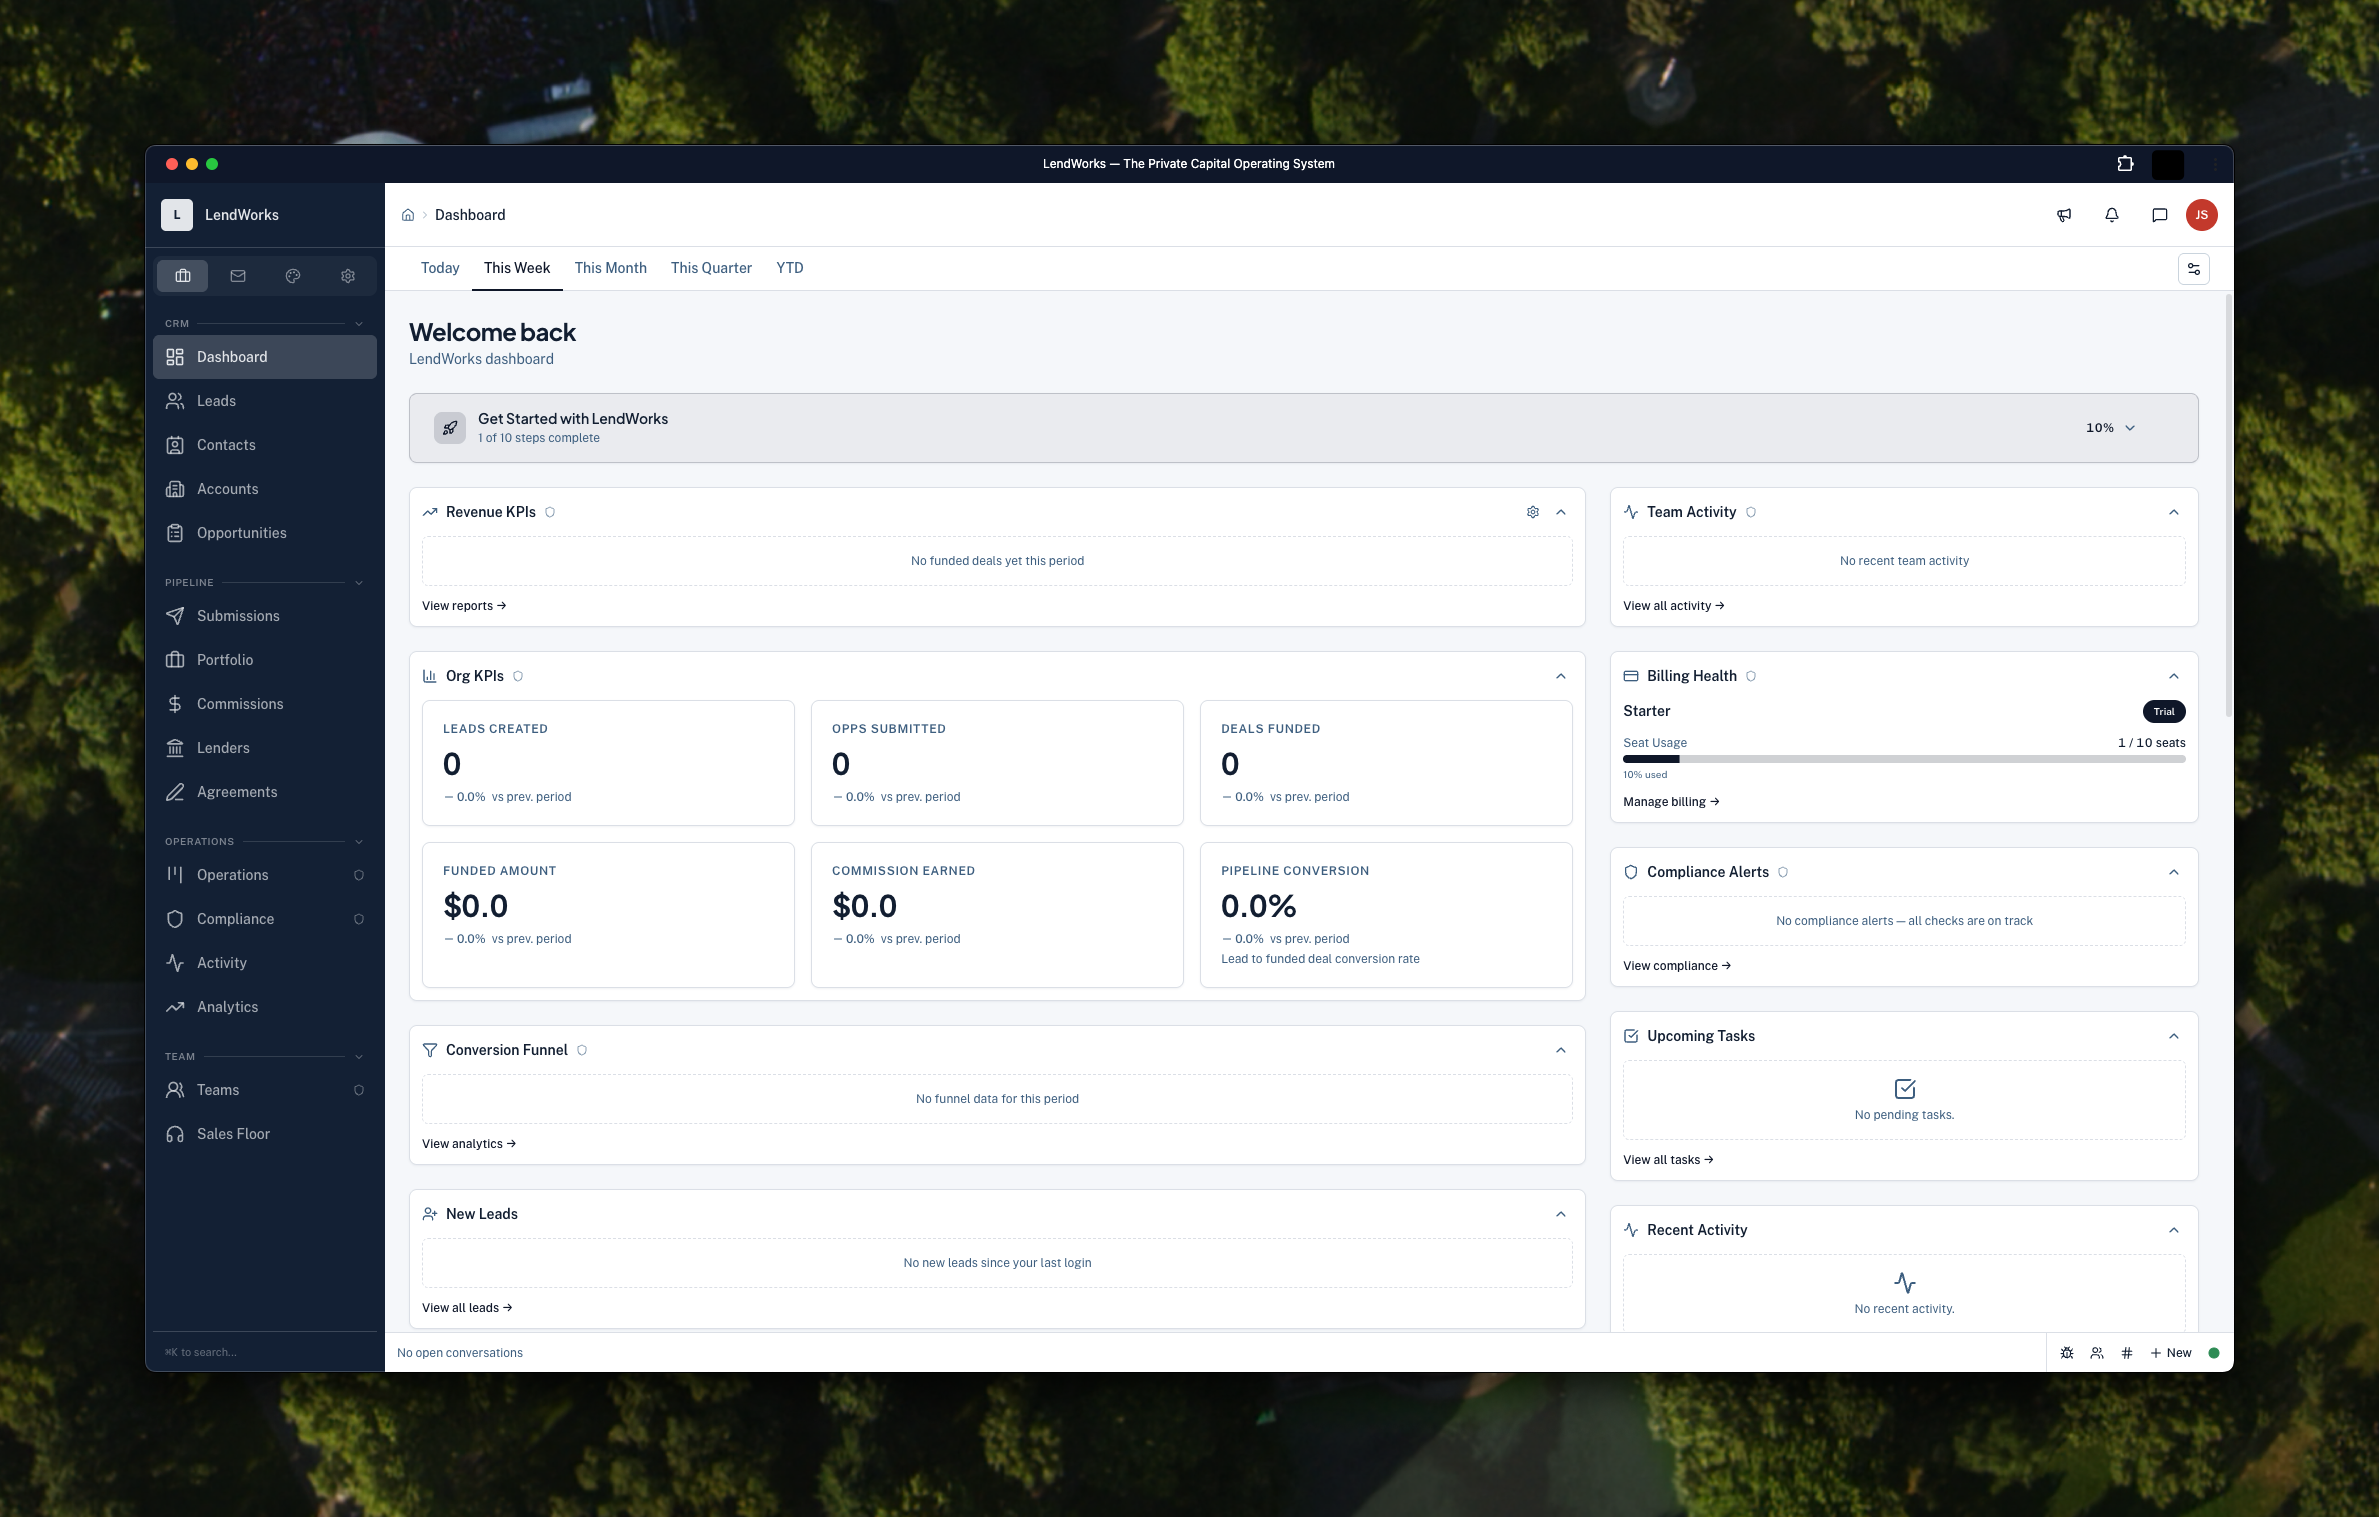Click the people icon in the status bar
The width and height of the screenshot is (2379, 1517).
coord(2097,1353)
